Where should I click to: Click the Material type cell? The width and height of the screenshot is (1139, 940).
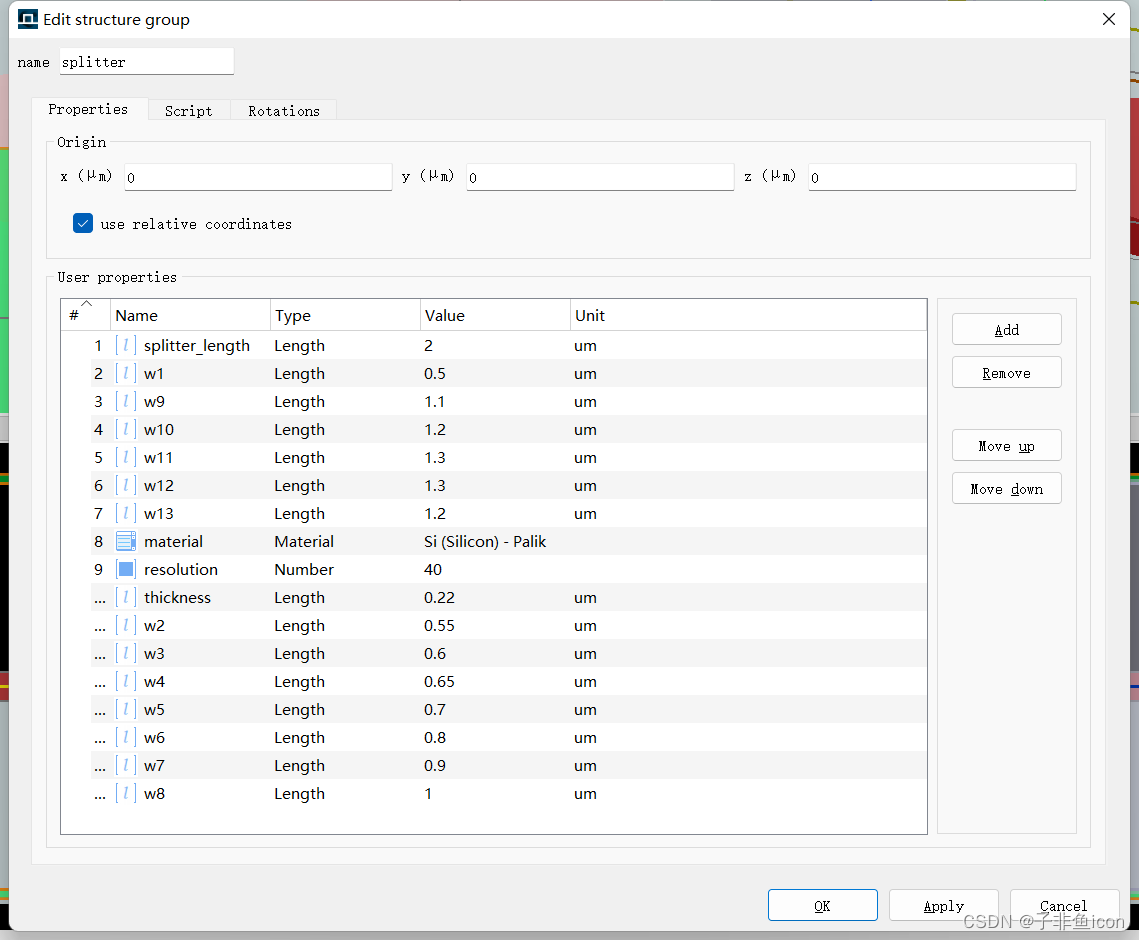pyautogui.click(x=304, y=541)
